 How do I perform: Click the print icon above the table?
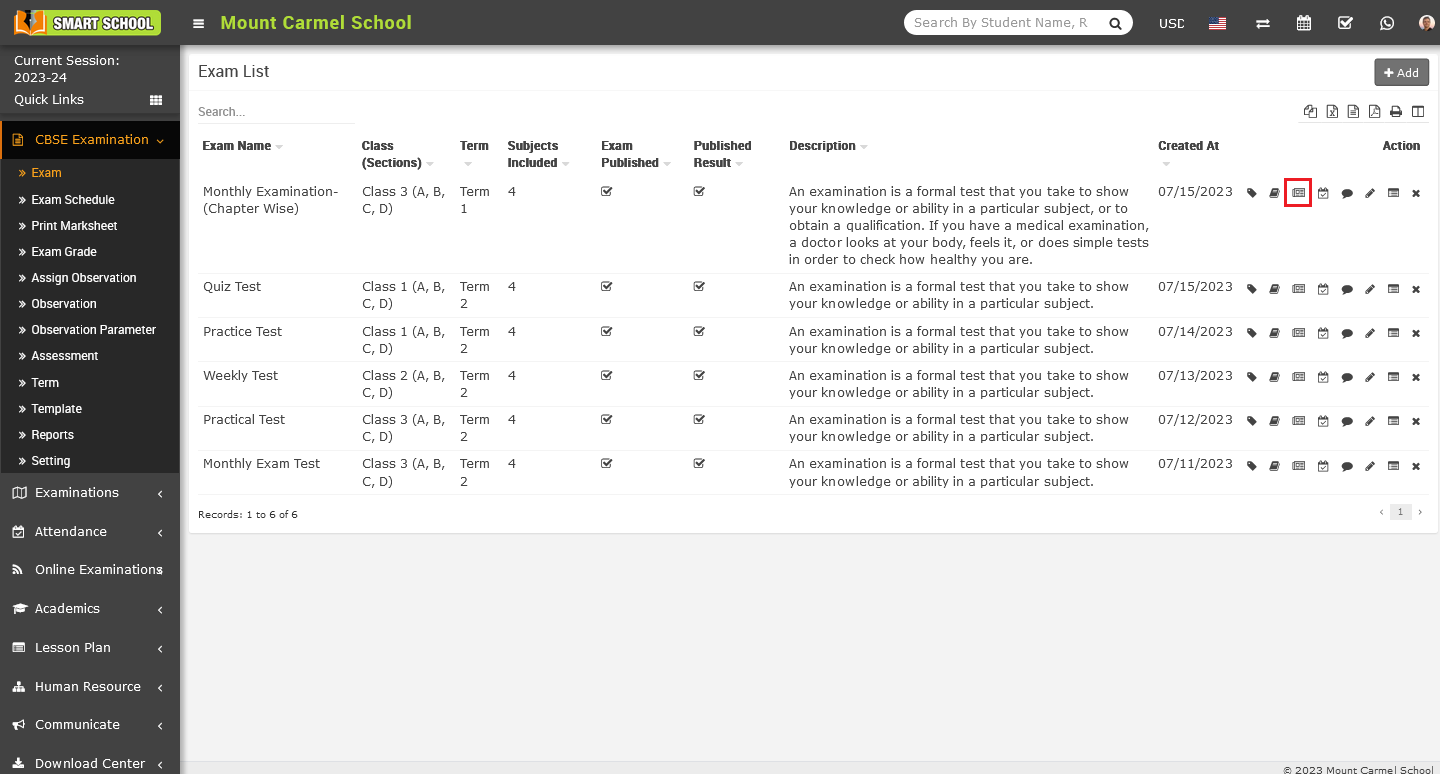point(1395,112)
